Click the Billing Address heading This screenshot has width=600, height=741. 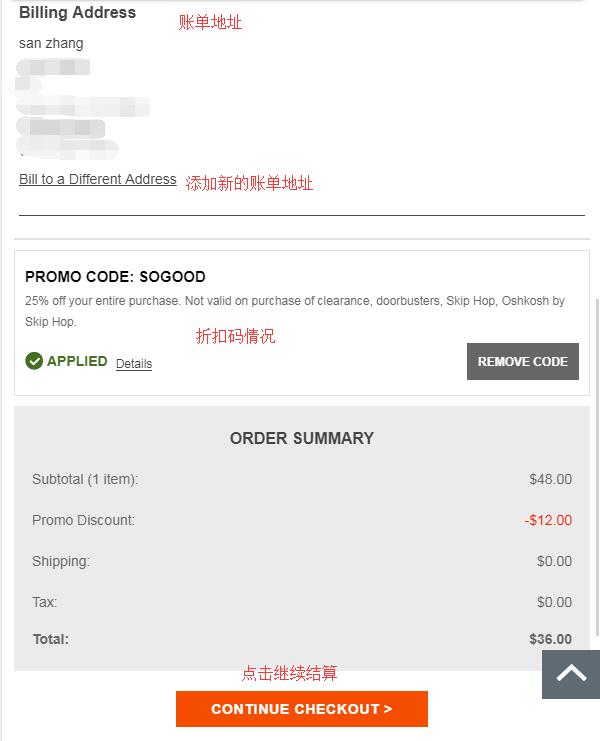pyautogui.click(x=77, y=12)
